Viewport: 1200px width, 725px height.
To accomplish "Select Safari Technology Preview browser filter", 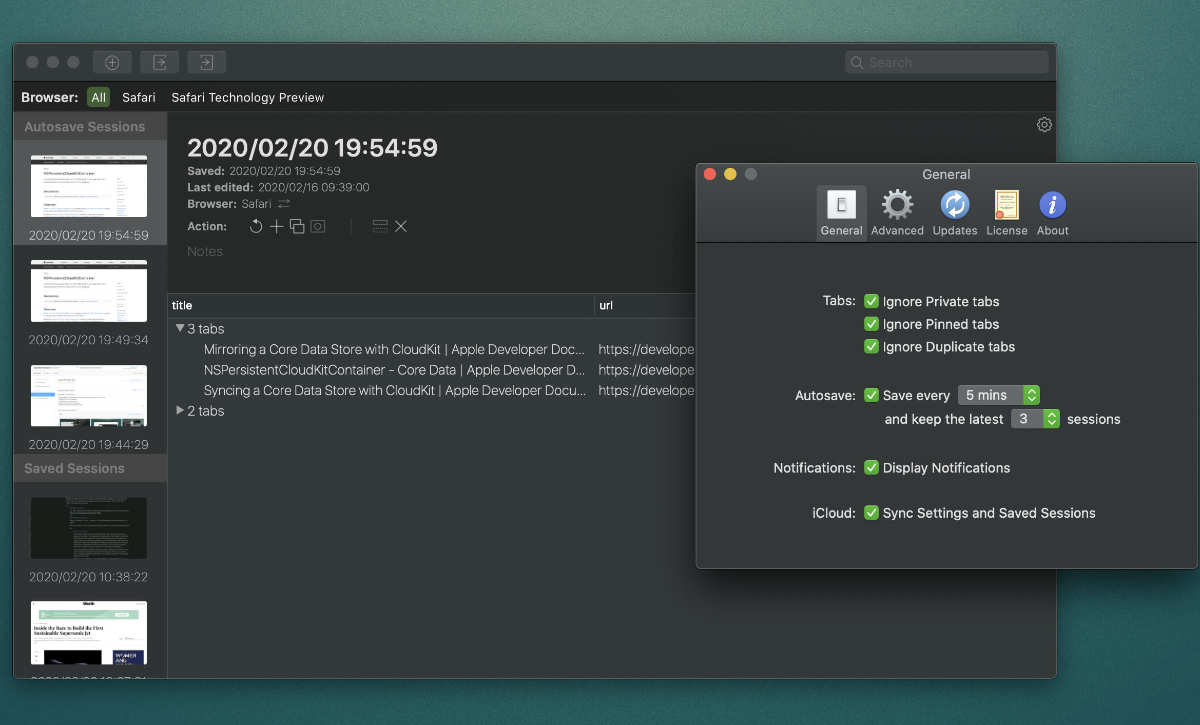I will click(x=247, y=97).
